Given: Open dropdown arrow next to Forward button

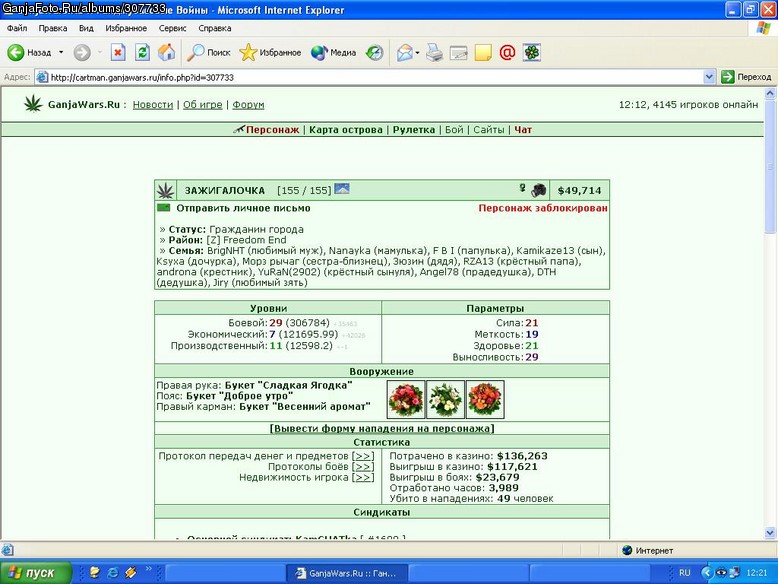Looking at the screenshot, I should 99,52.
